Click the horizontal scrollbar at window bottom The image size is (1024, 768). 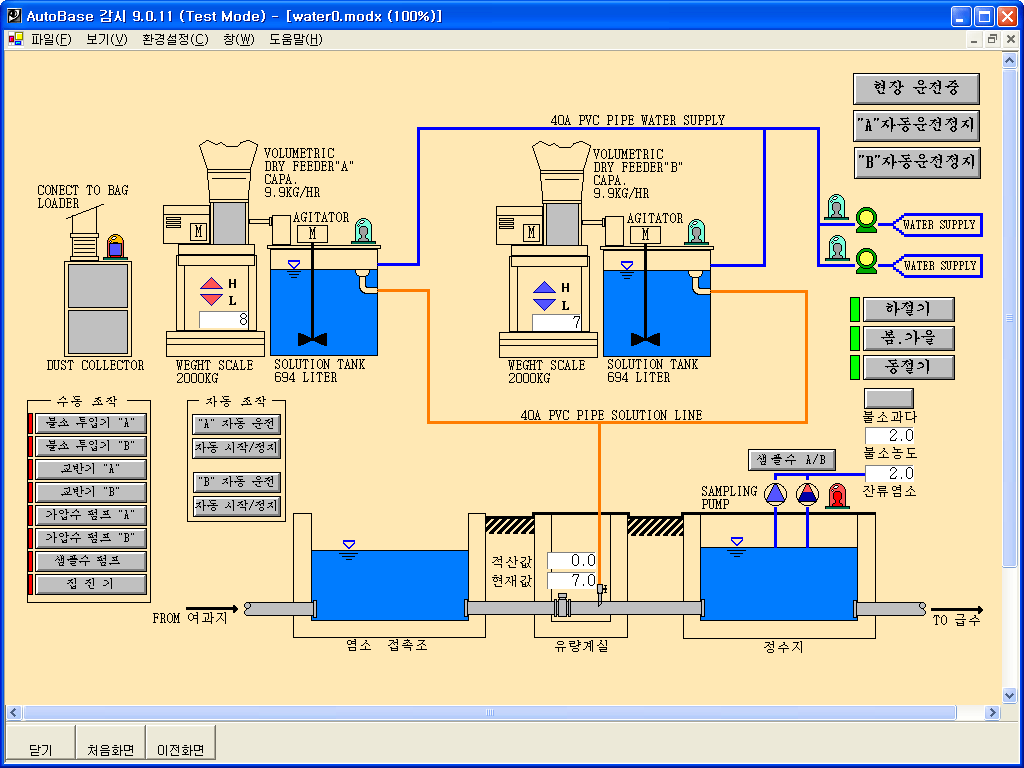coord(502,713)
